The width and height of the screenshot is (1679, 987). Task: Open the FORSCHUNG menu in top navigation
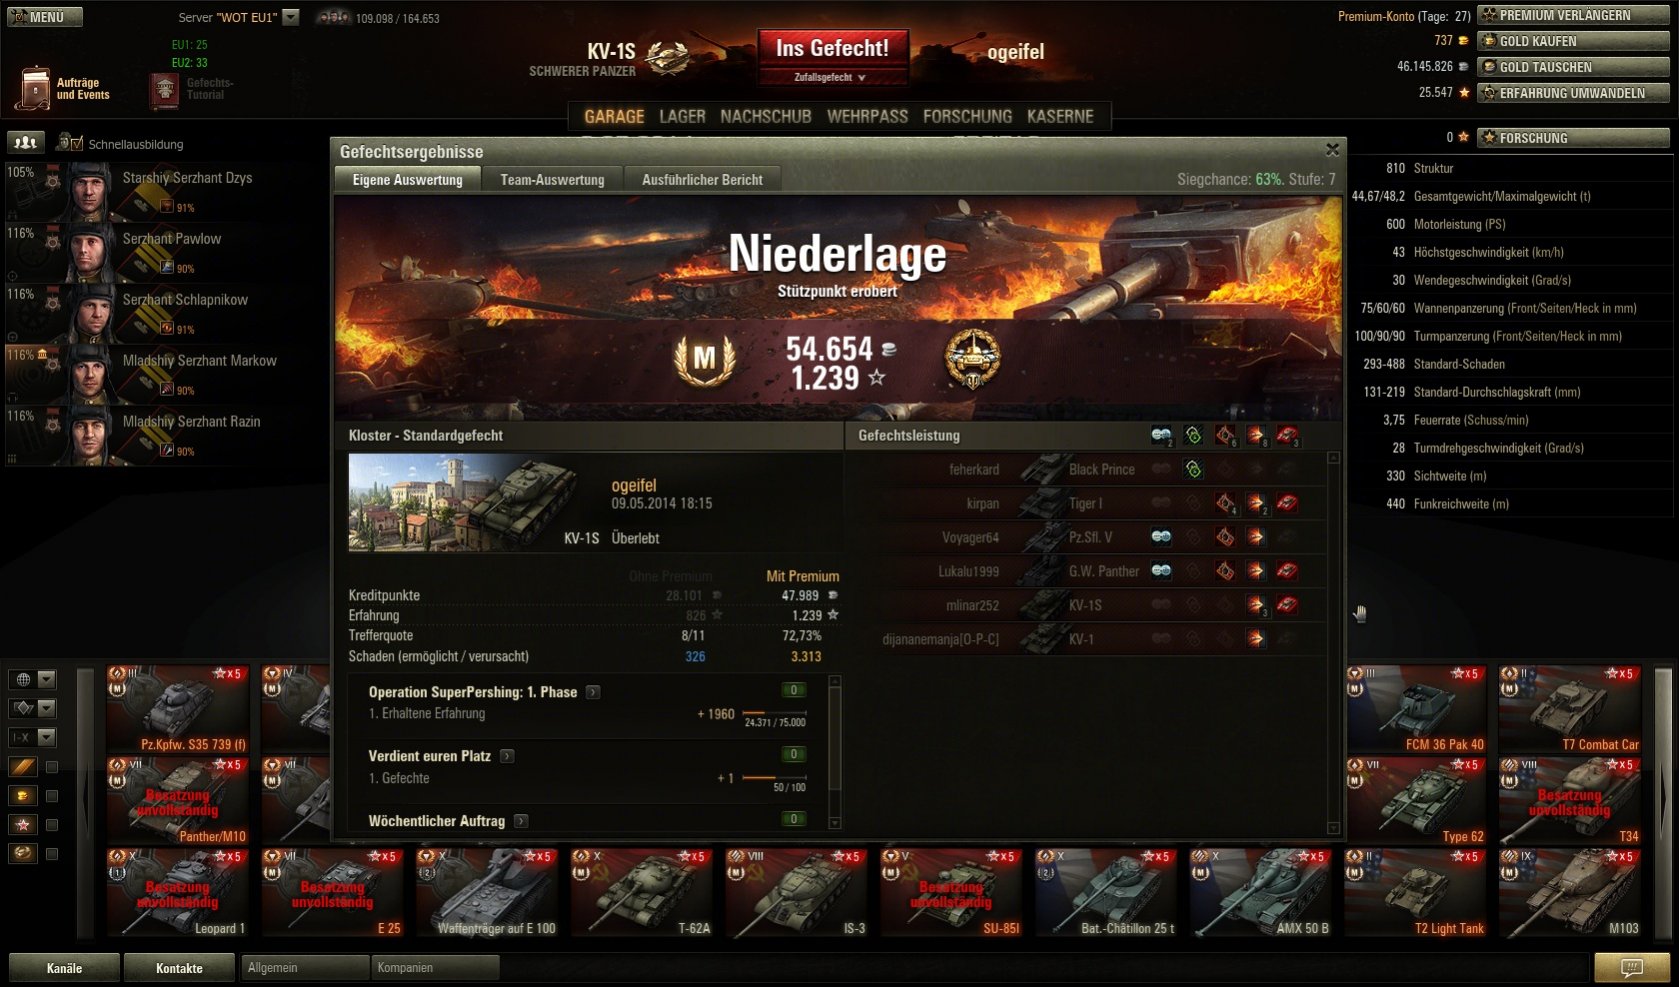[967, 116]
